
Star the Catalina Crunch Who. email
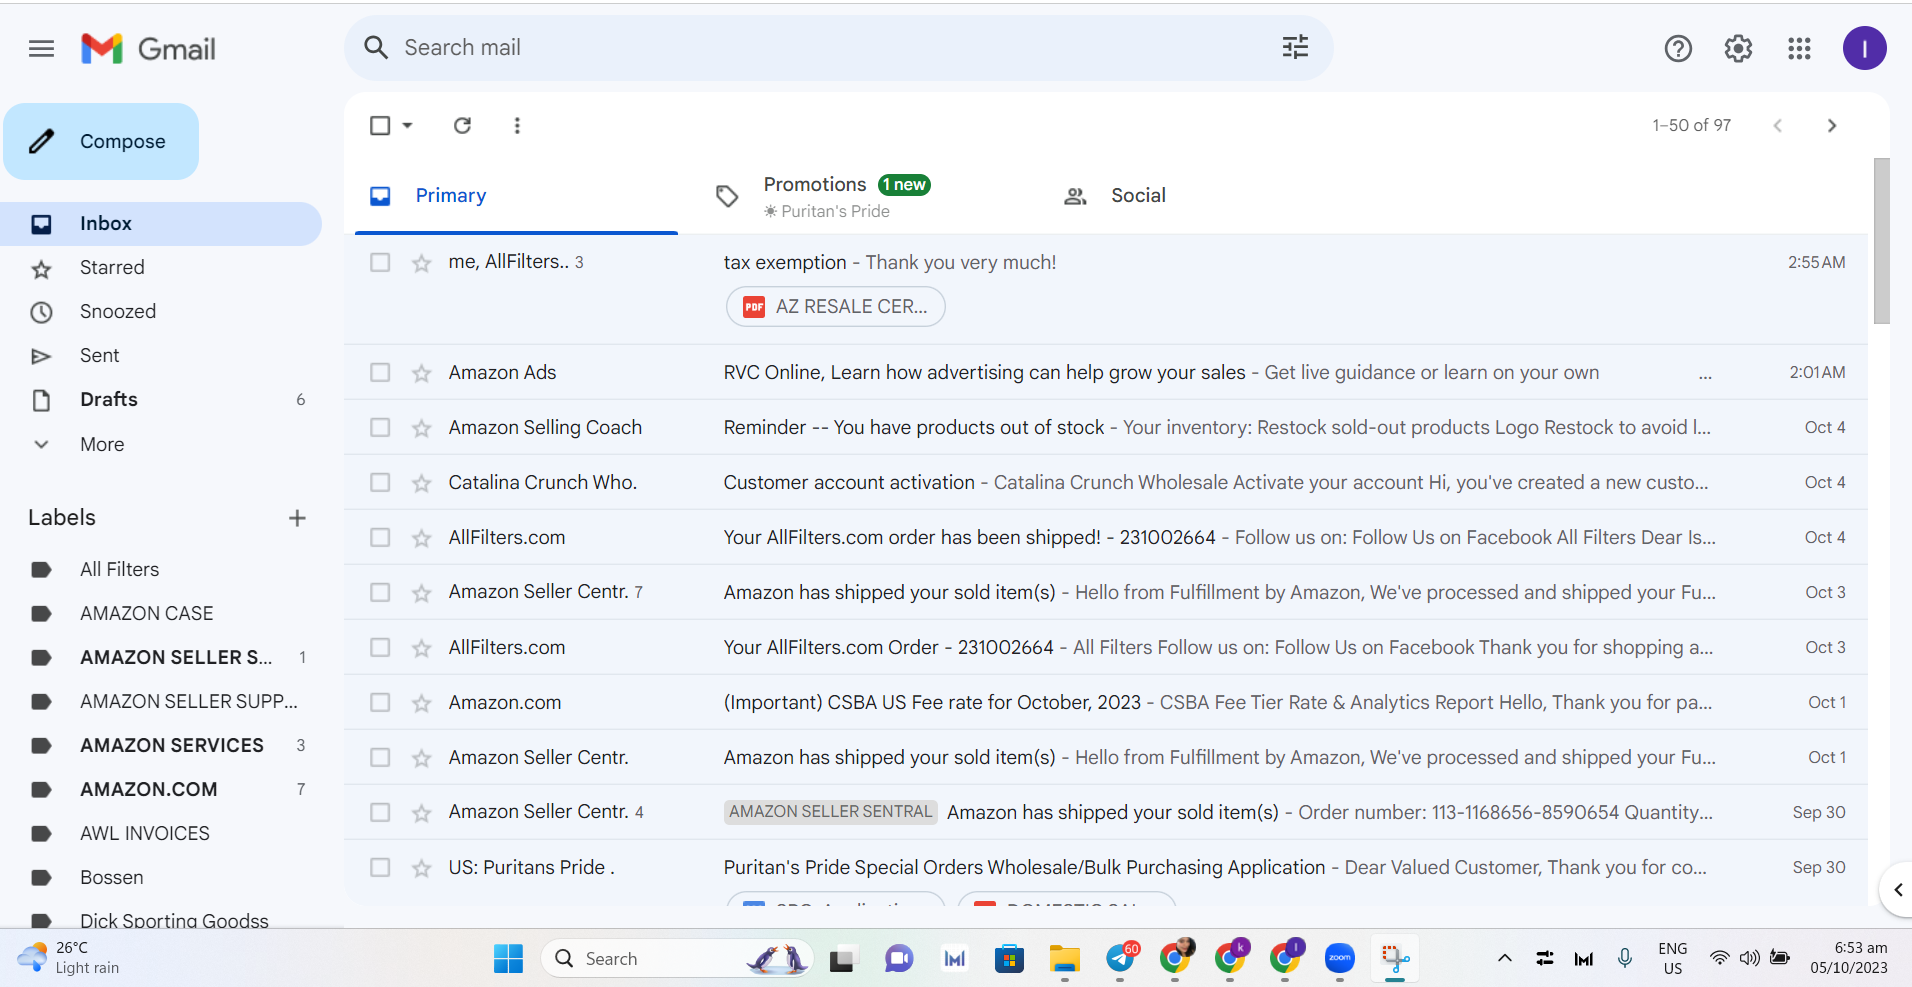[422, 483]
